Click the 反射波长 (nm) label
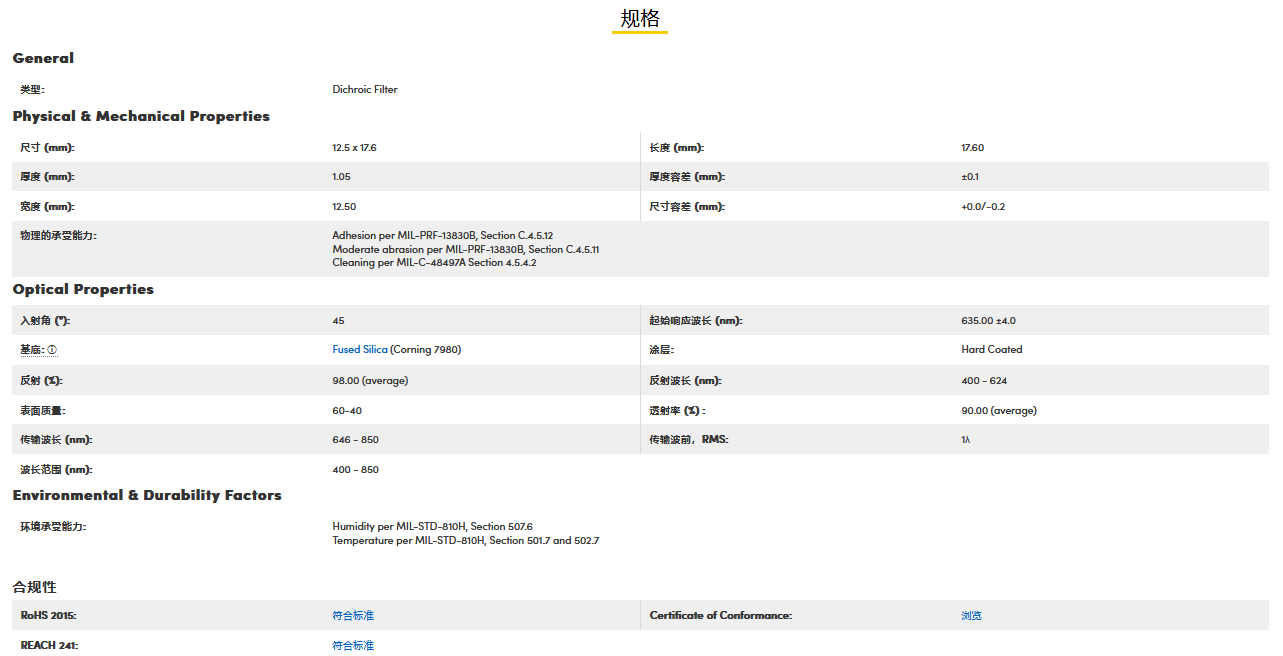This screenshot has height=656, width=1283. 685,381
